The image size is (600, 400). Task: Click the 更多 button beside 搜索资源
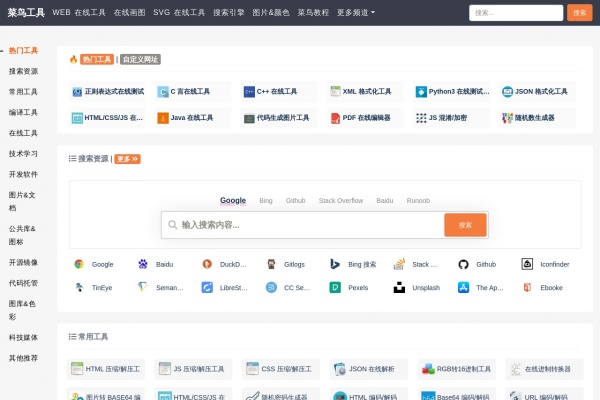128,158
